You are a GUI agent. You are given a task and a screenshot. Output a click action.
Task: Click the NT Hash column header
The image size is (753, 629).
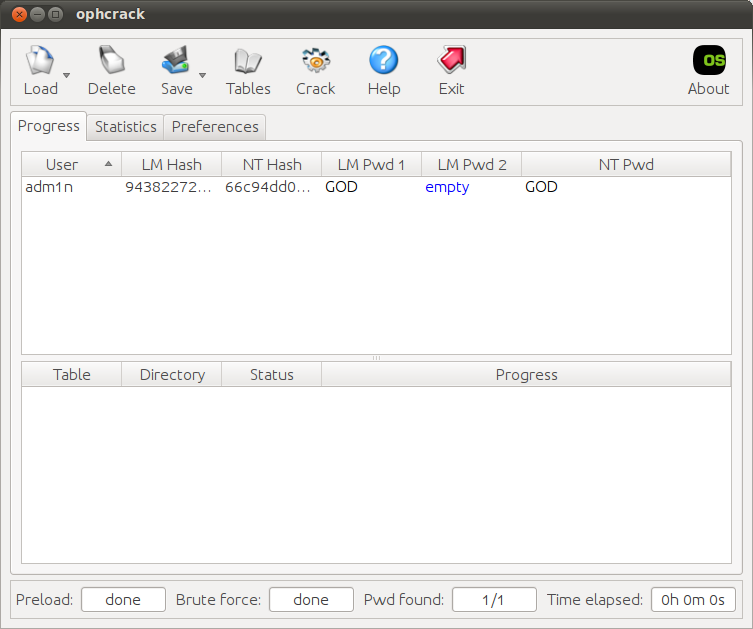[x=272, y=165]
